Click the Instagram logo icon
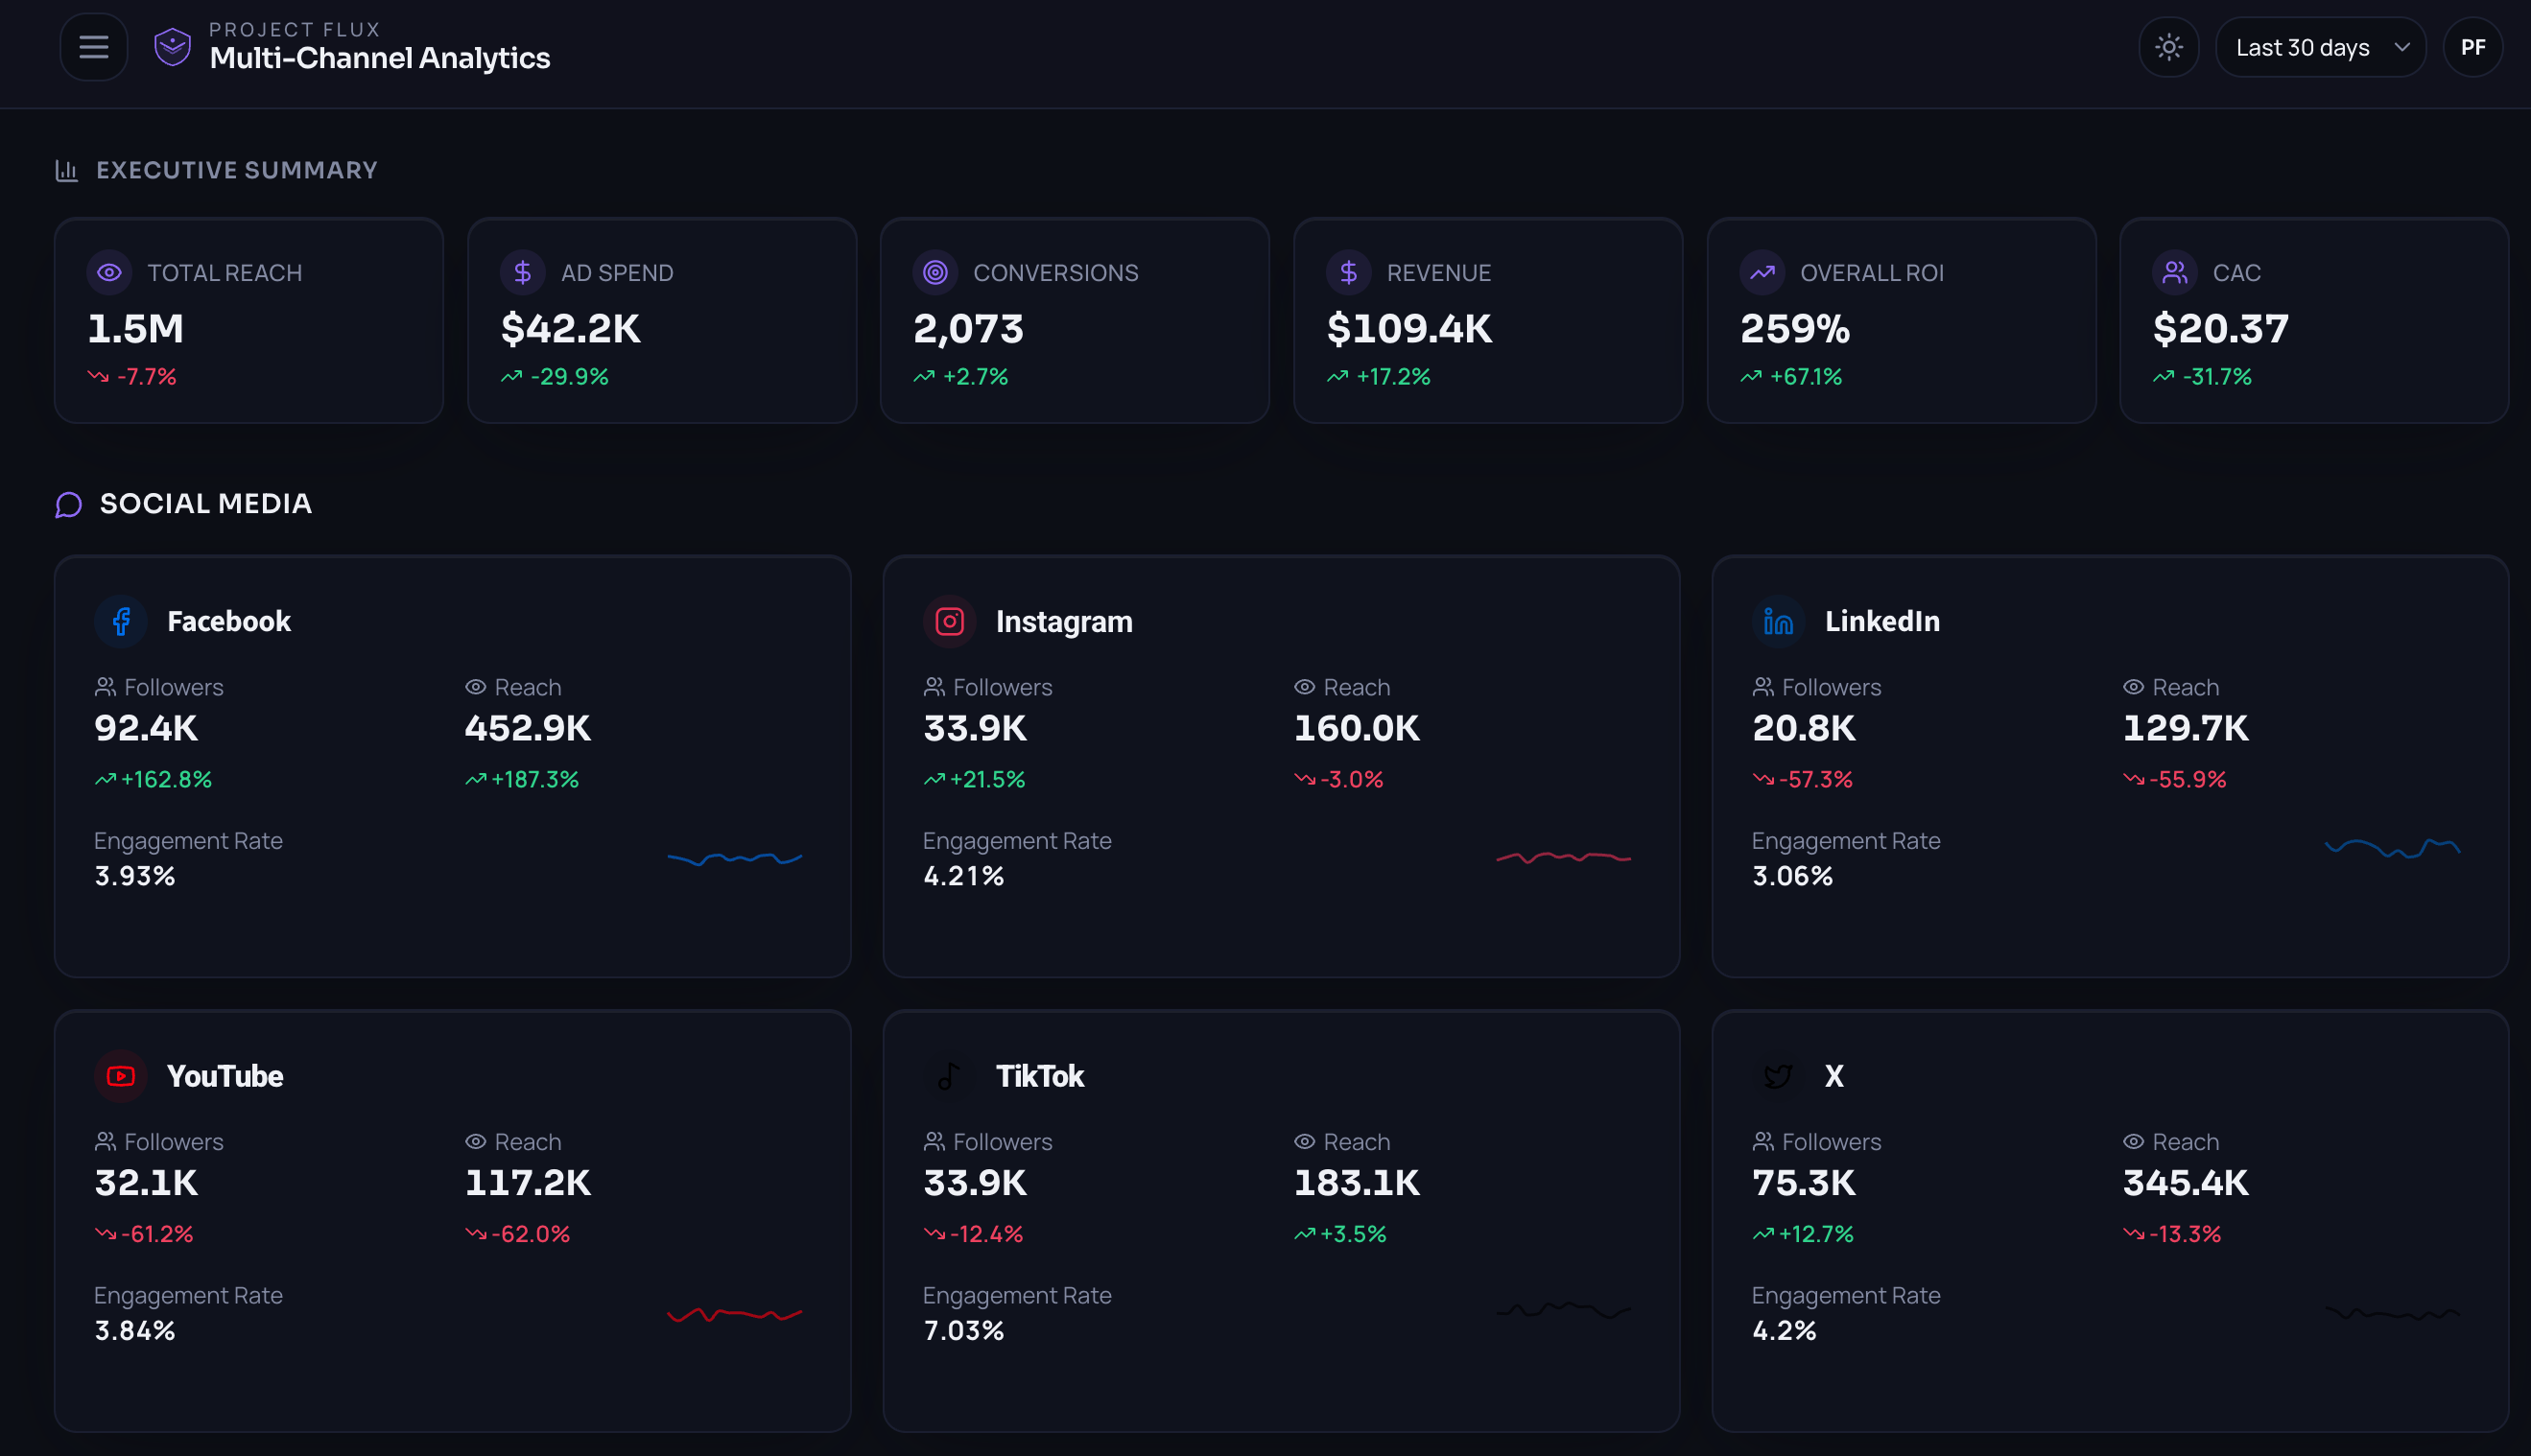The height and width of the screenshot is (1456, 2531). tap(949, 621)
